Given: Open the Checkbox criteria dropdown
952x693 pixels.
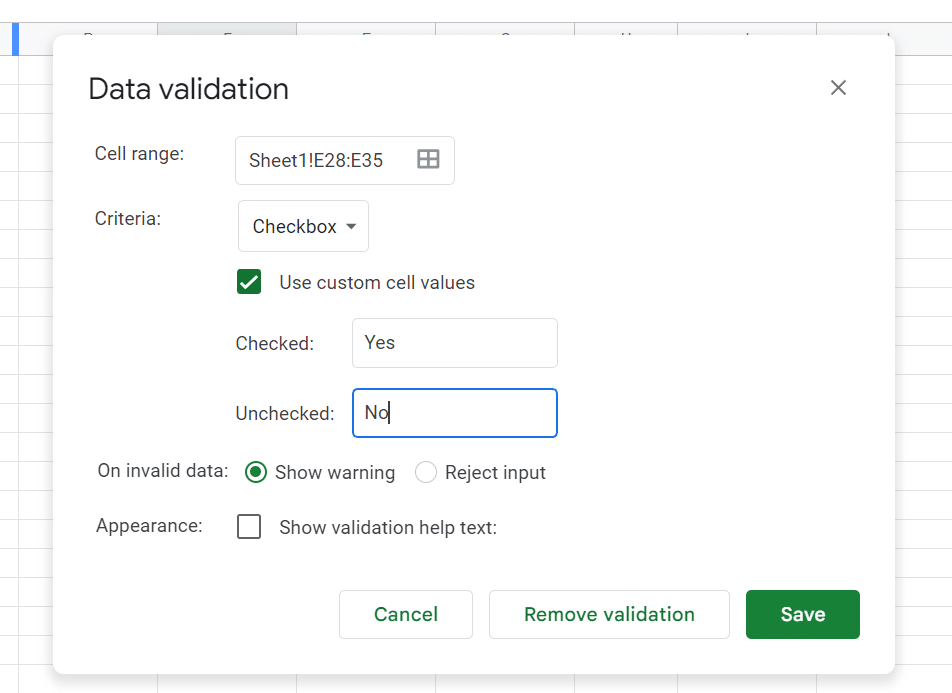Looking at the screenshot, I should 303,226.
